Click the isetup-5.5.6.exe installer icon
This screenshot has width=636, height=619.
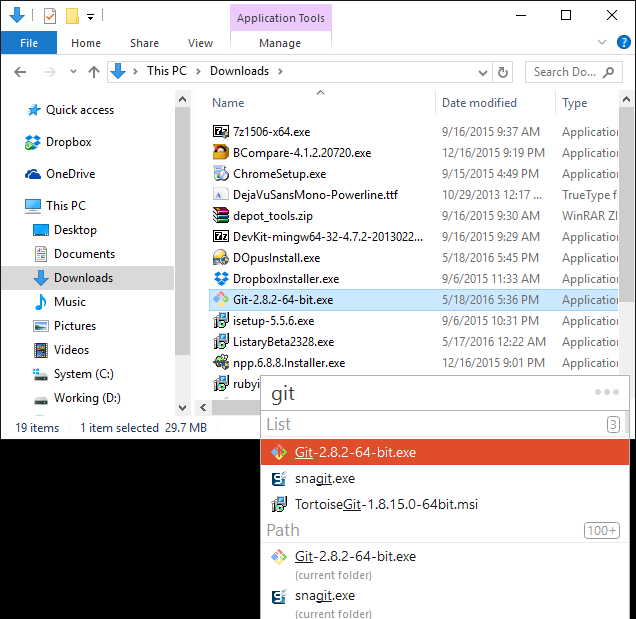pyautogui.click(x=221, y=320)
